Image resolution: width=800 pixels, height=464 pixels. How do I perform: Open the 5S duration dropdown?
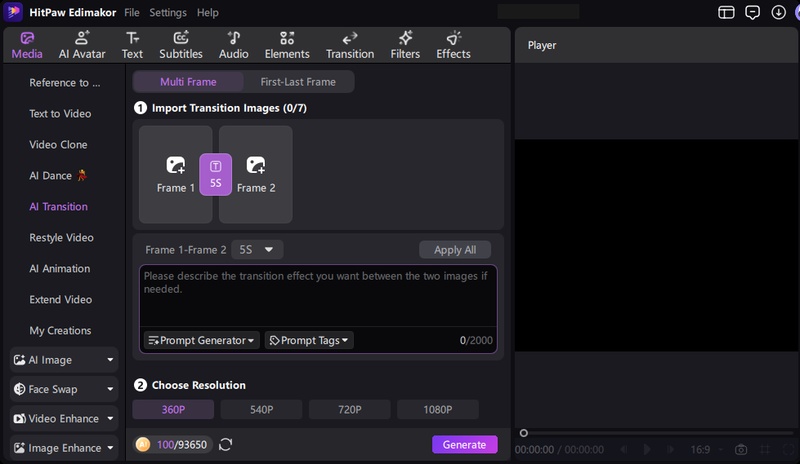coord(257,250)
